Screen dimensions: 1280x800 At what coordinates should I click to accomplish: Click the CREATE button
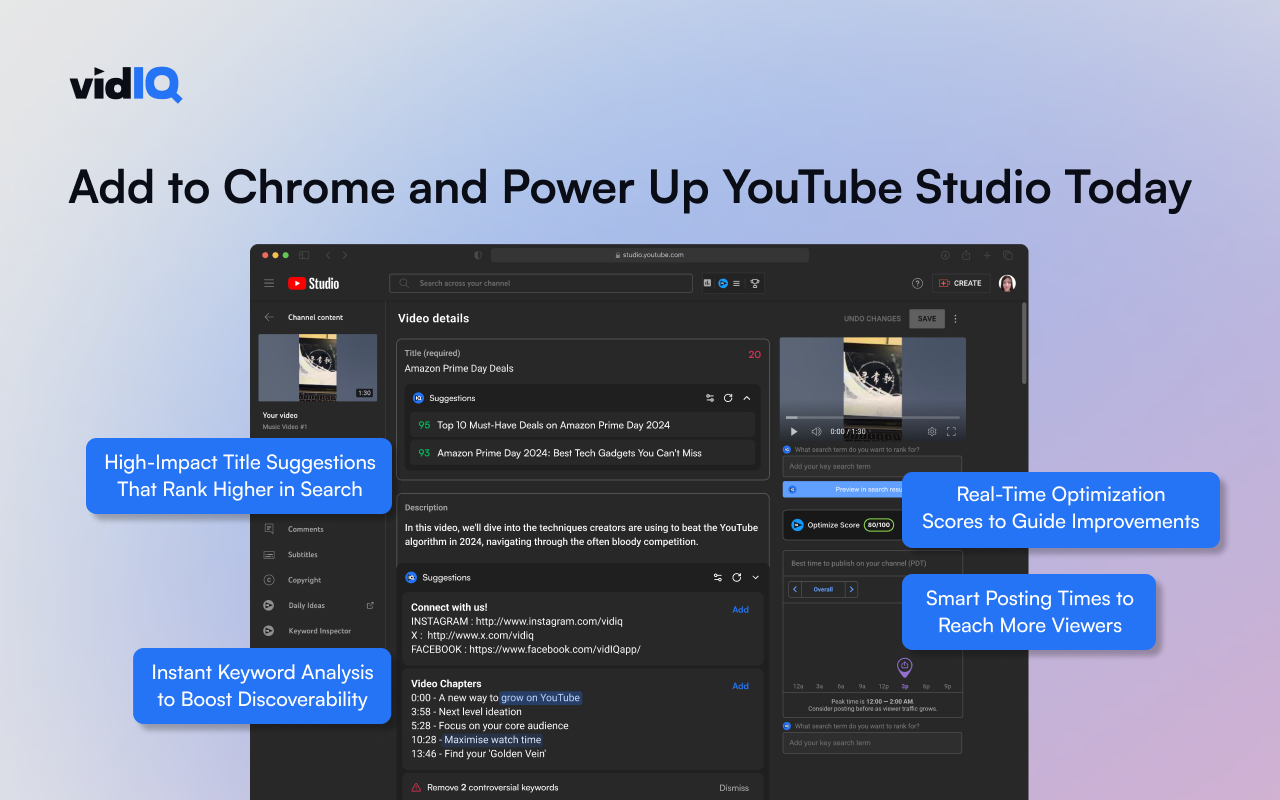point(961,283)
